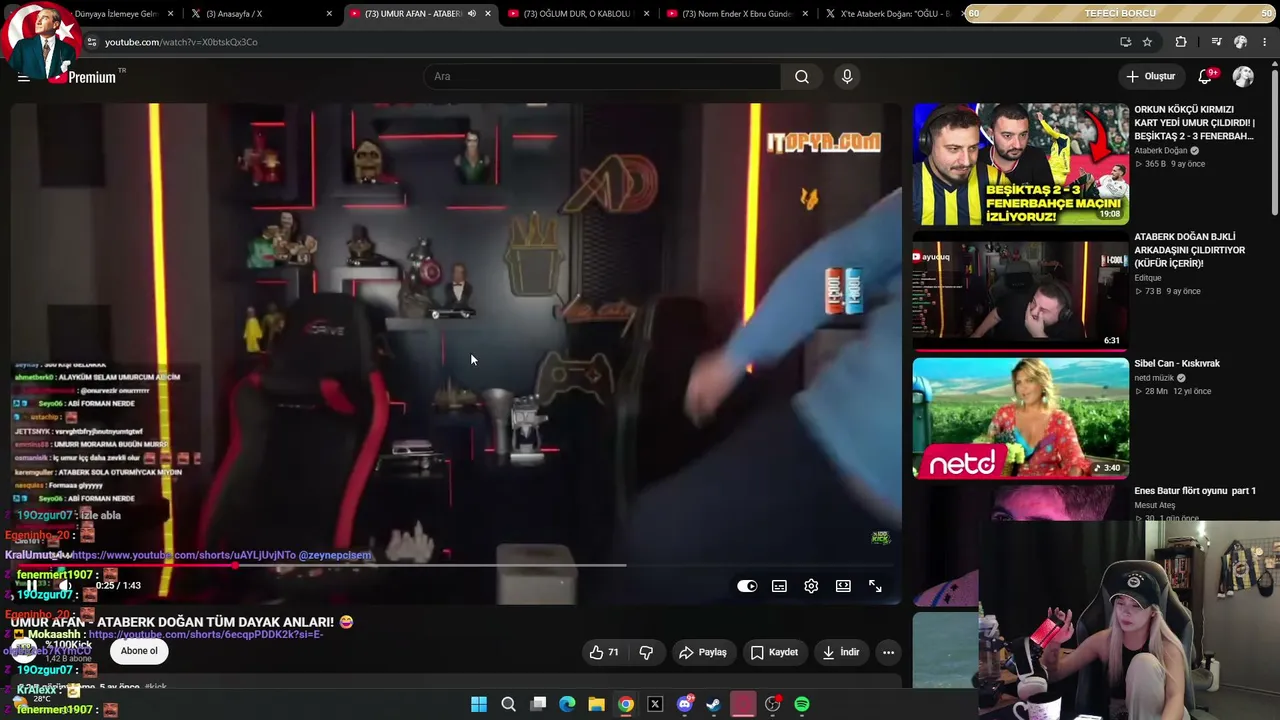This screenshot has height=720, width=1280.
Task: Open Discord from the taskbar
Action: 685,705
